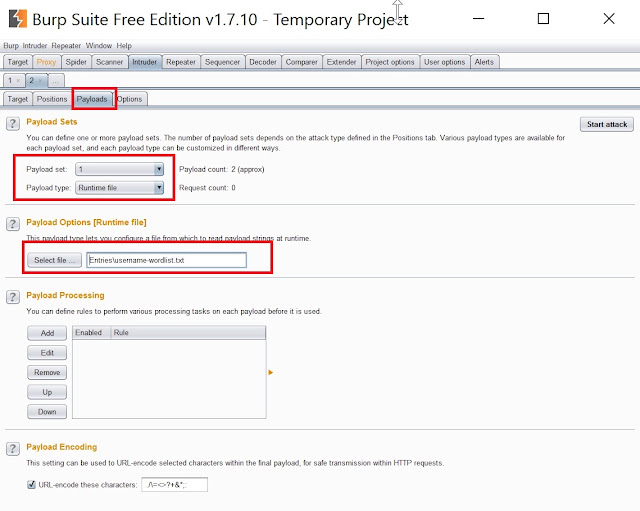Click the Start attack button

pyautogui.click(x=607, y=124)
